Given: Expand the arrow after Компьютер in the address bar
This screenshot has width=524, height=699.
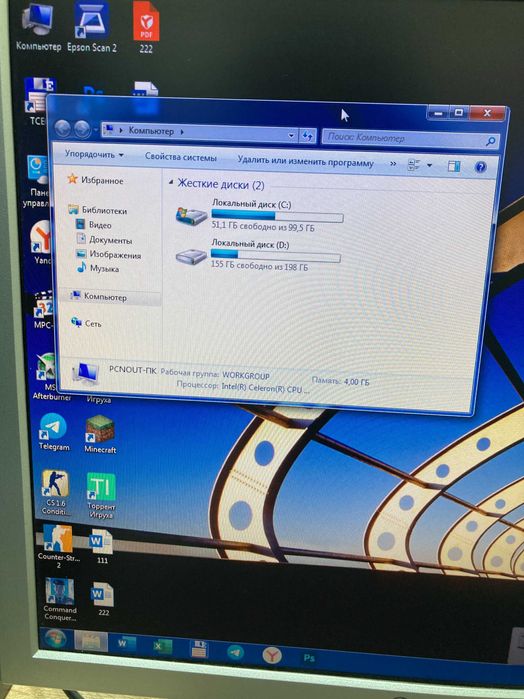Looking at the screenshot, I should [x=182, y=132].
